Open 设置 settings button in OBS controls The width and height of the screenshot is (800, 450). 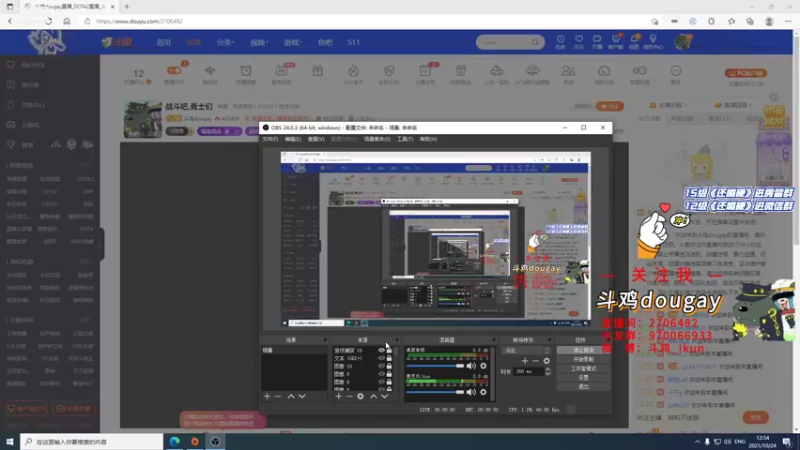[x=583, y=378]
